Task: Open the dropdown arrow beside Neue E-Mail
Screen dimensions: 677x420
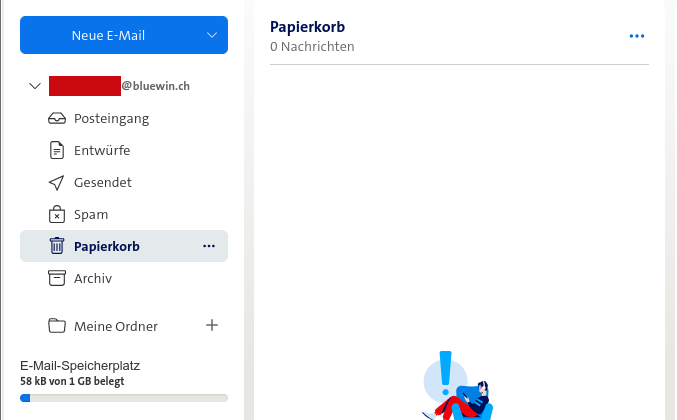Action: point(211,35)
